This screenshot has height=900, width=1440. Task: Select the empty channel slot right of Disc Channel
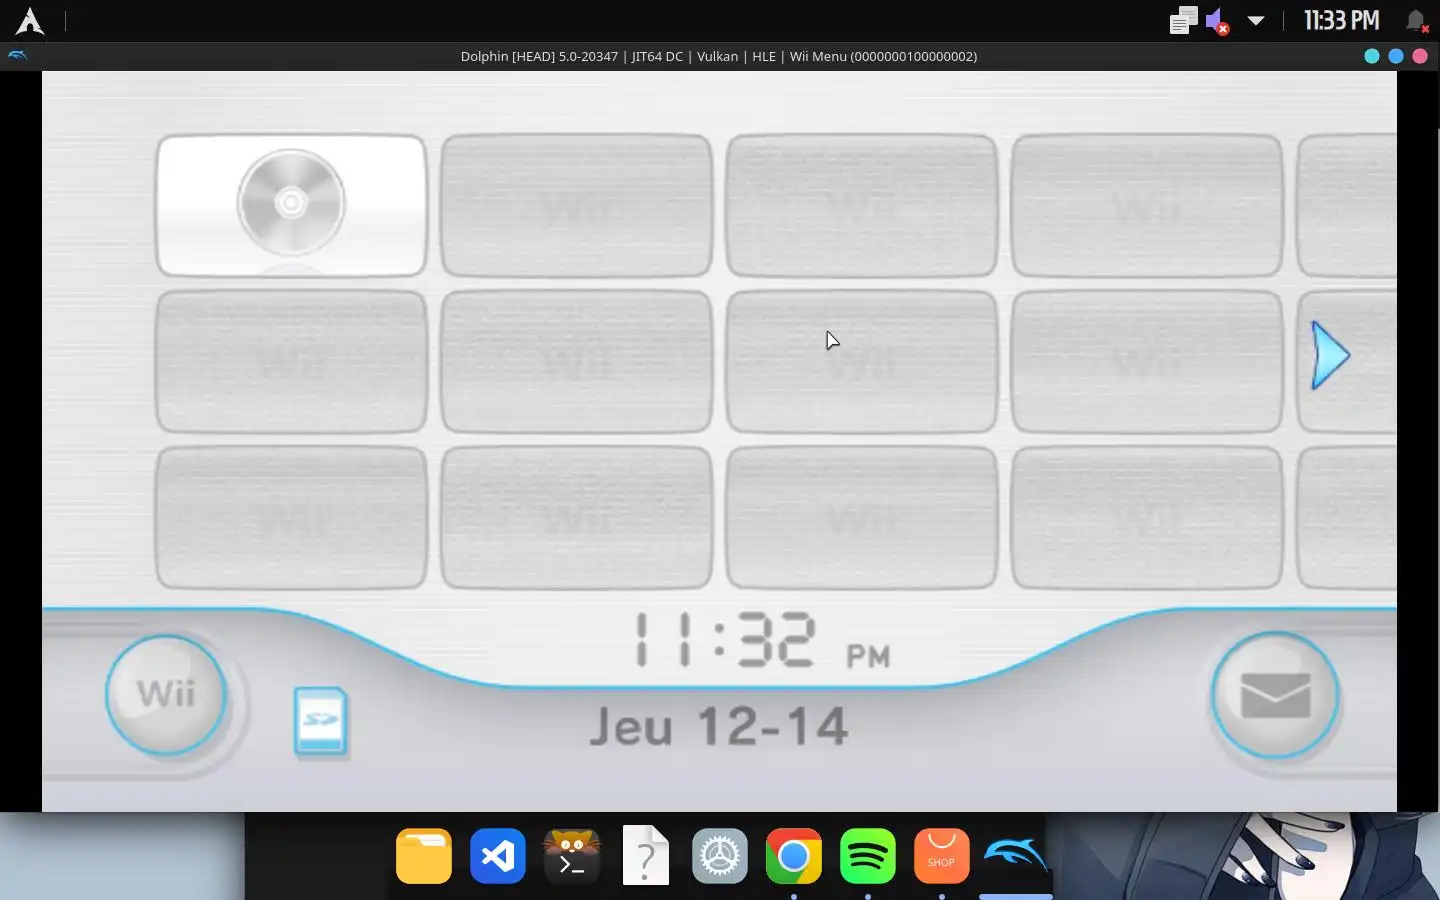coord(576,205)
